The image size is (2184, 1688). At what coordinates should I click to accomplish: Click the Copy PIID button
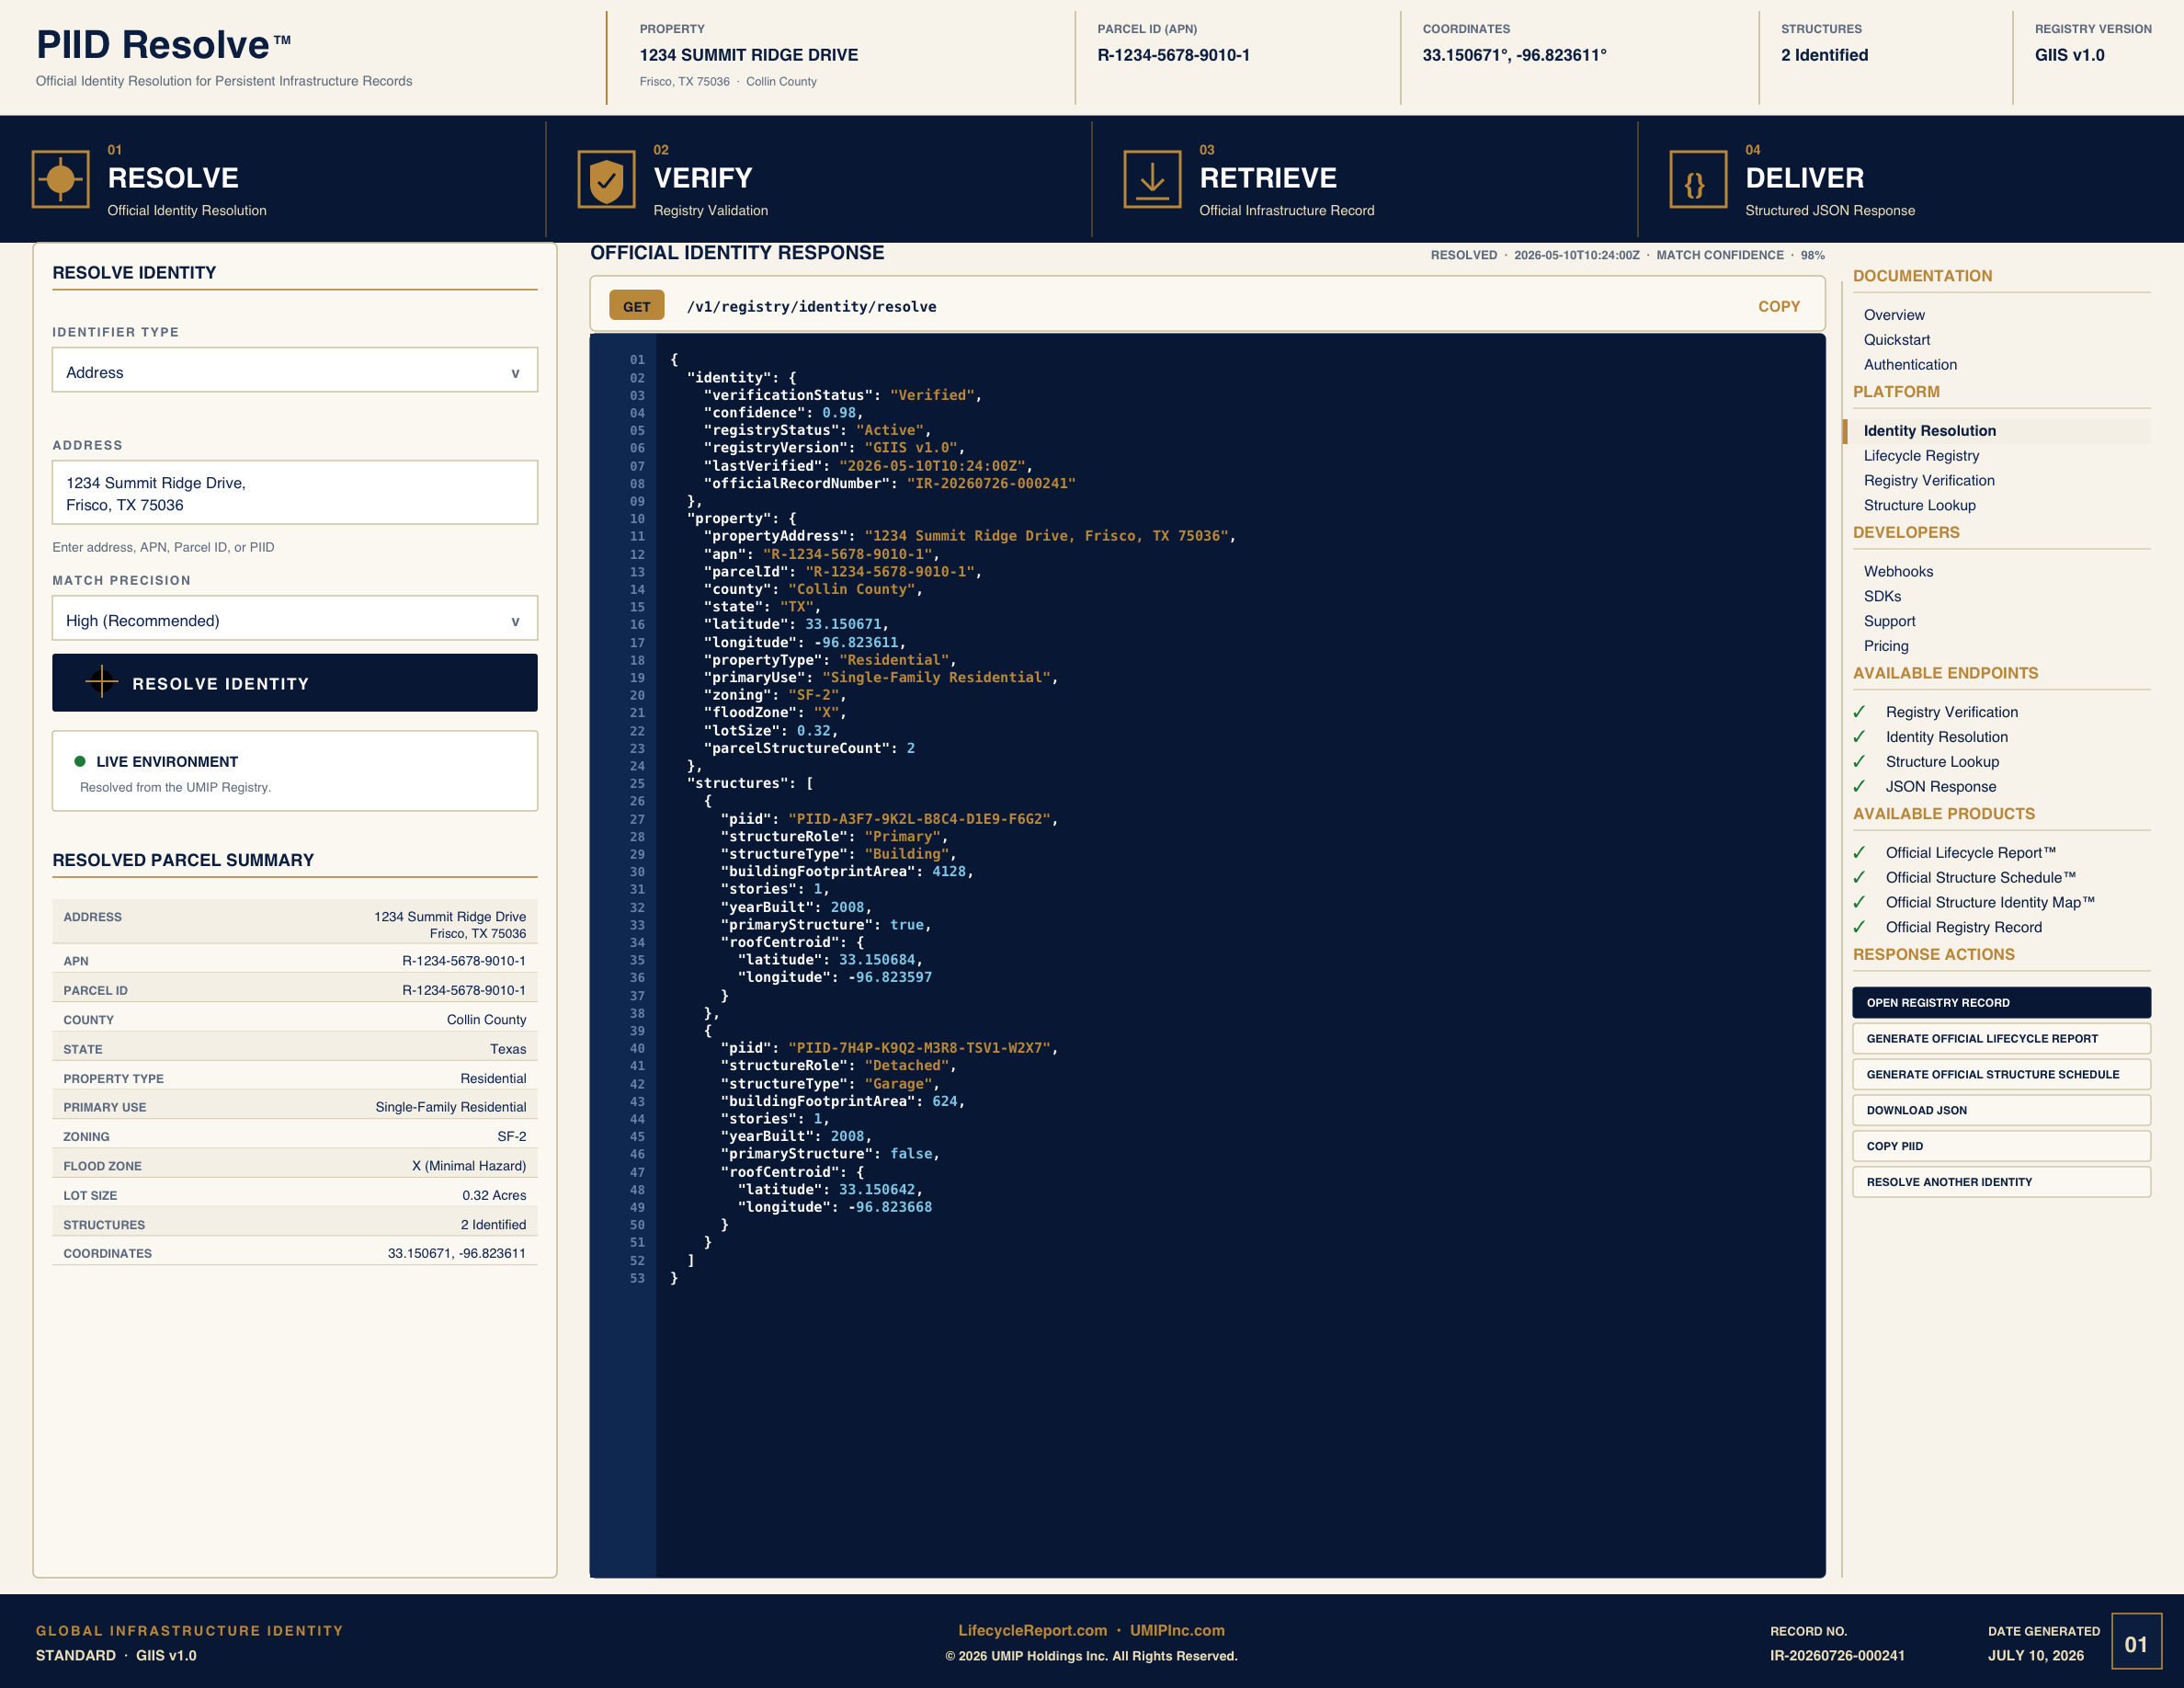click(2001, 1146)
